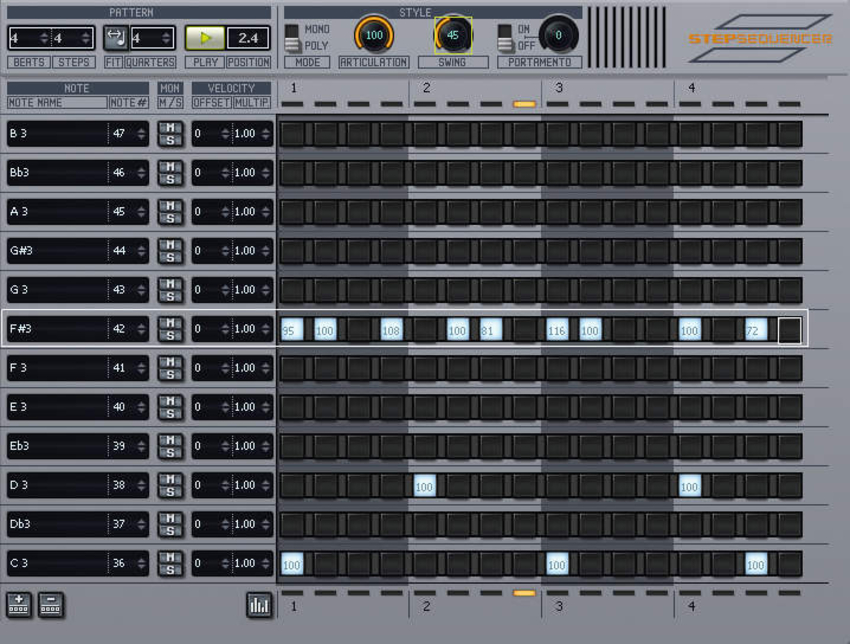Change note number 42 stepper for F#3
Screen dimensions: 850x644
point(141,329)
